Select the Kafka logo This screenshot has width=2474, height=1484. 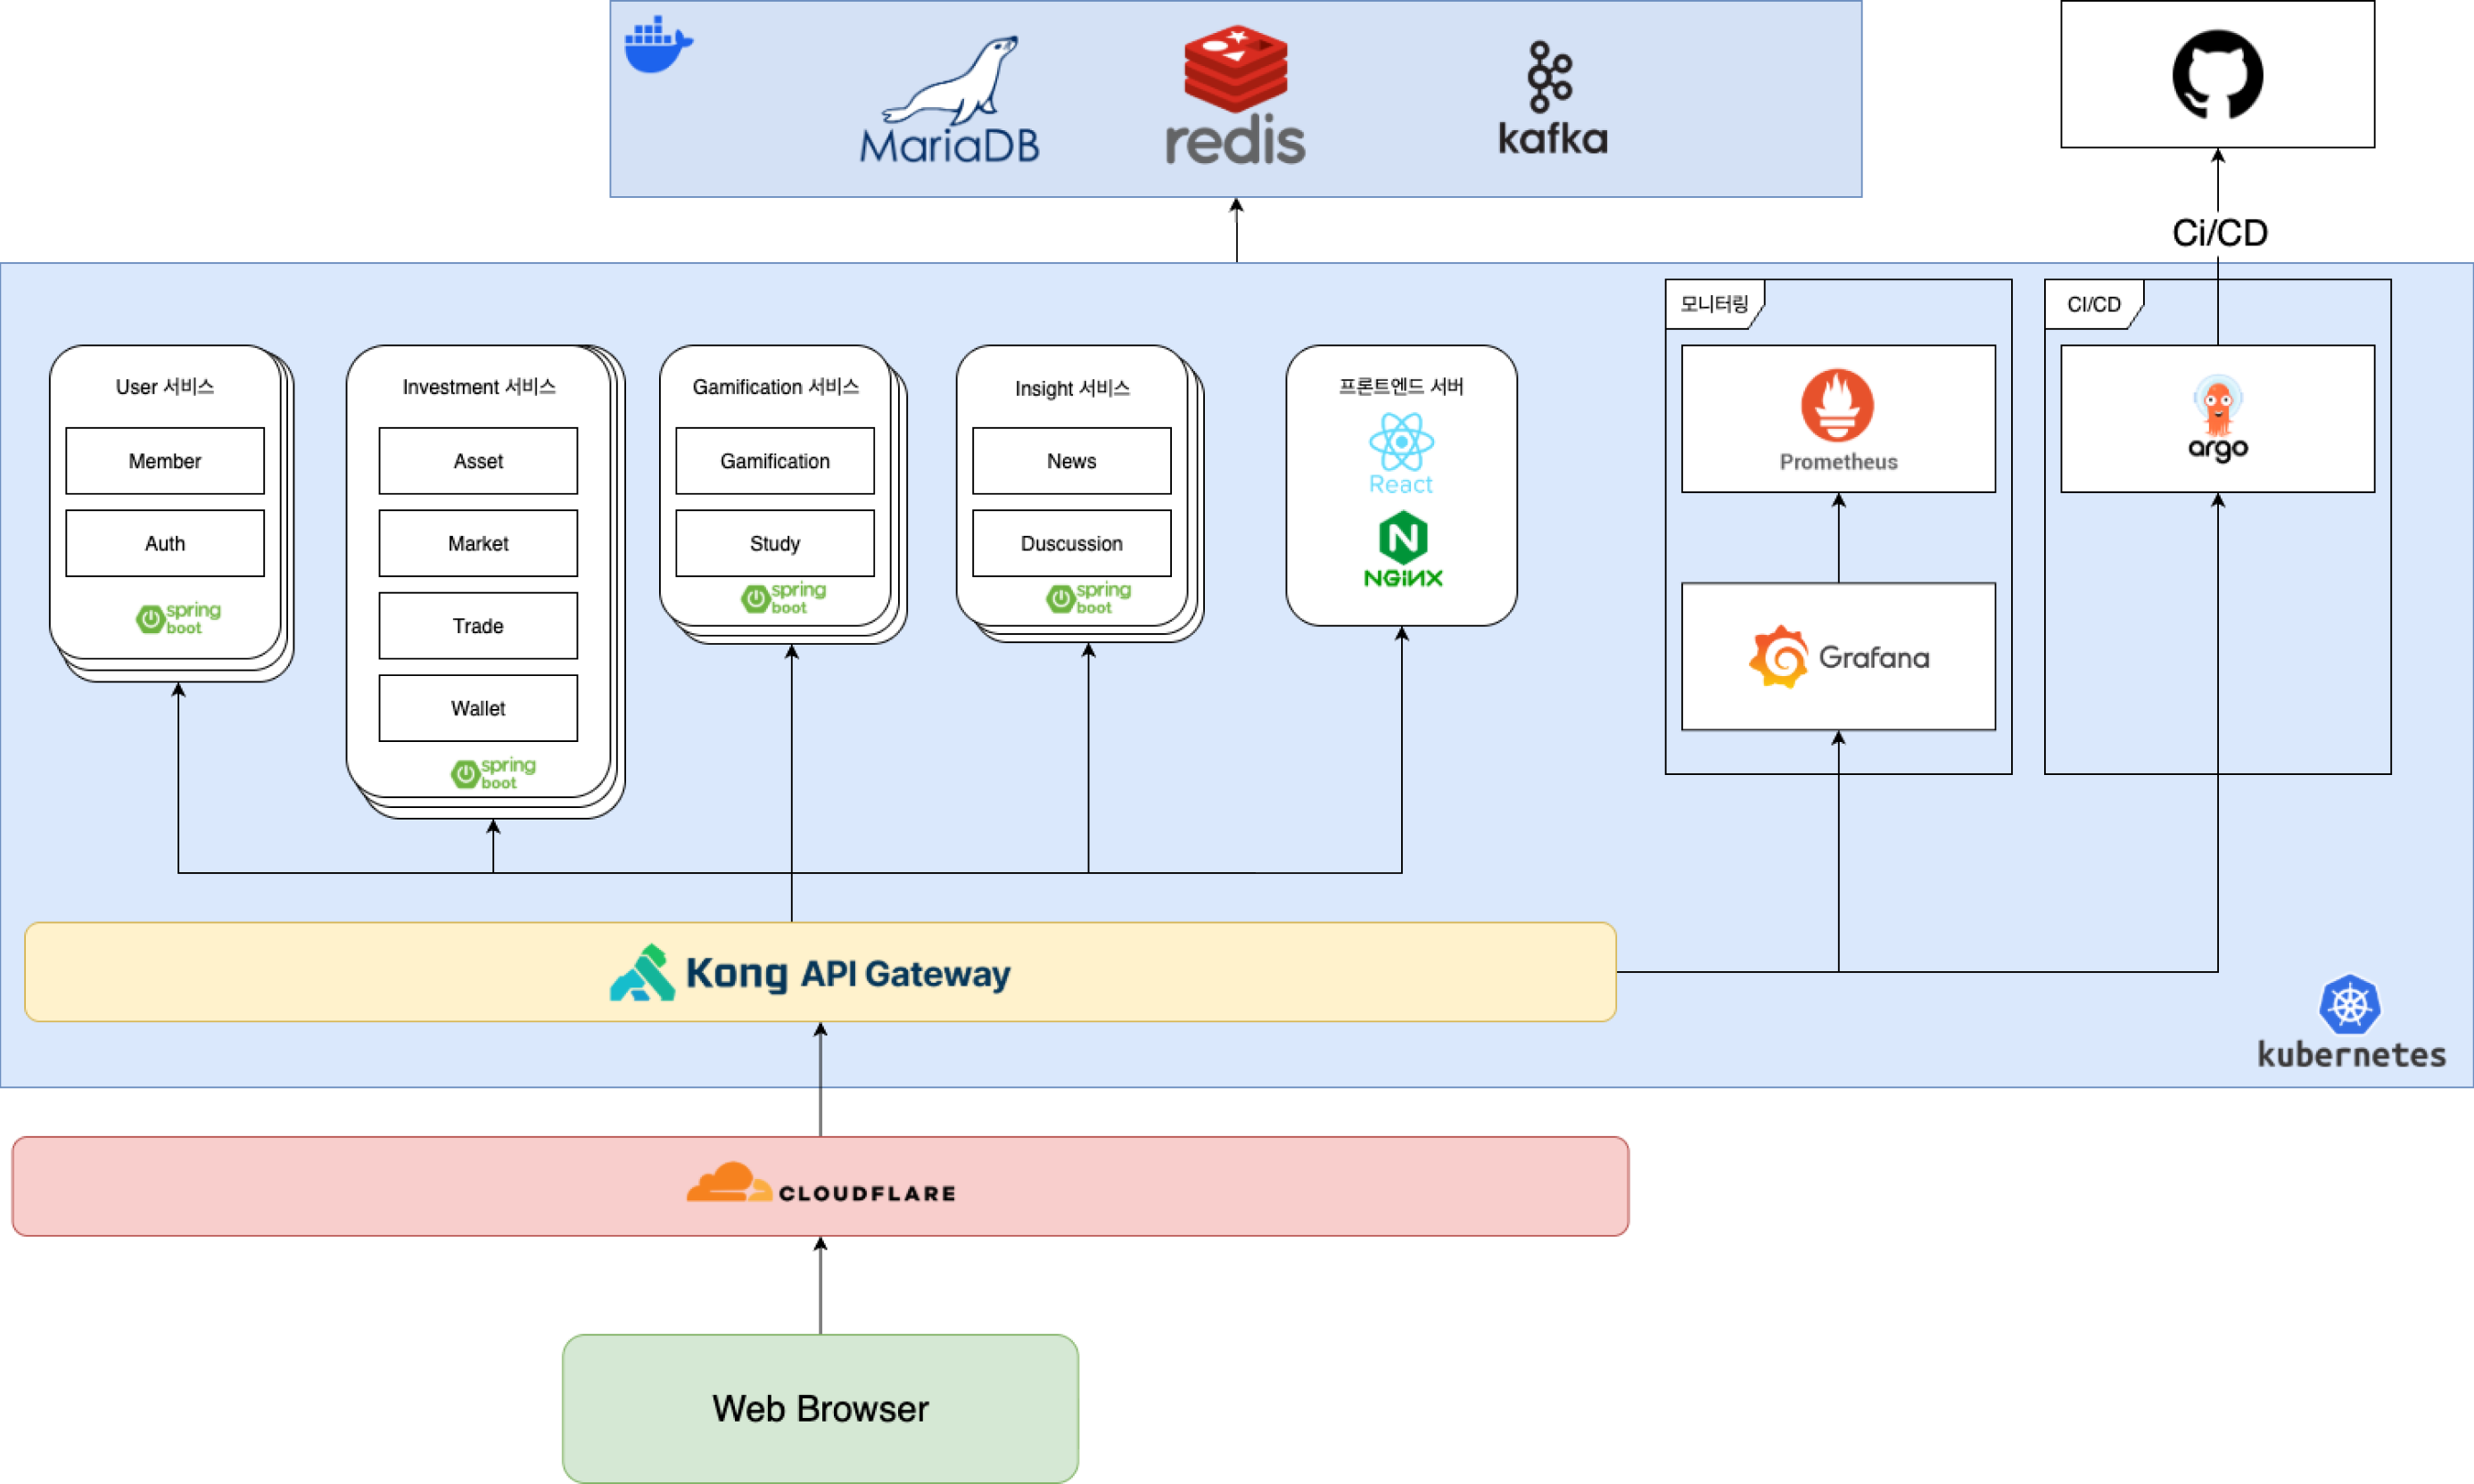1551,98
